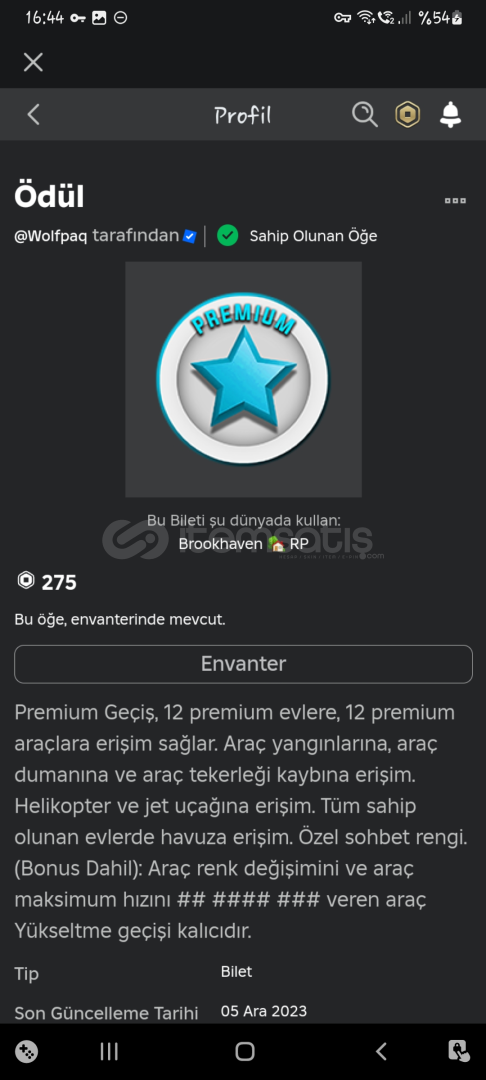
Task: Open notifications bell icon
Action: click(450, 114)
